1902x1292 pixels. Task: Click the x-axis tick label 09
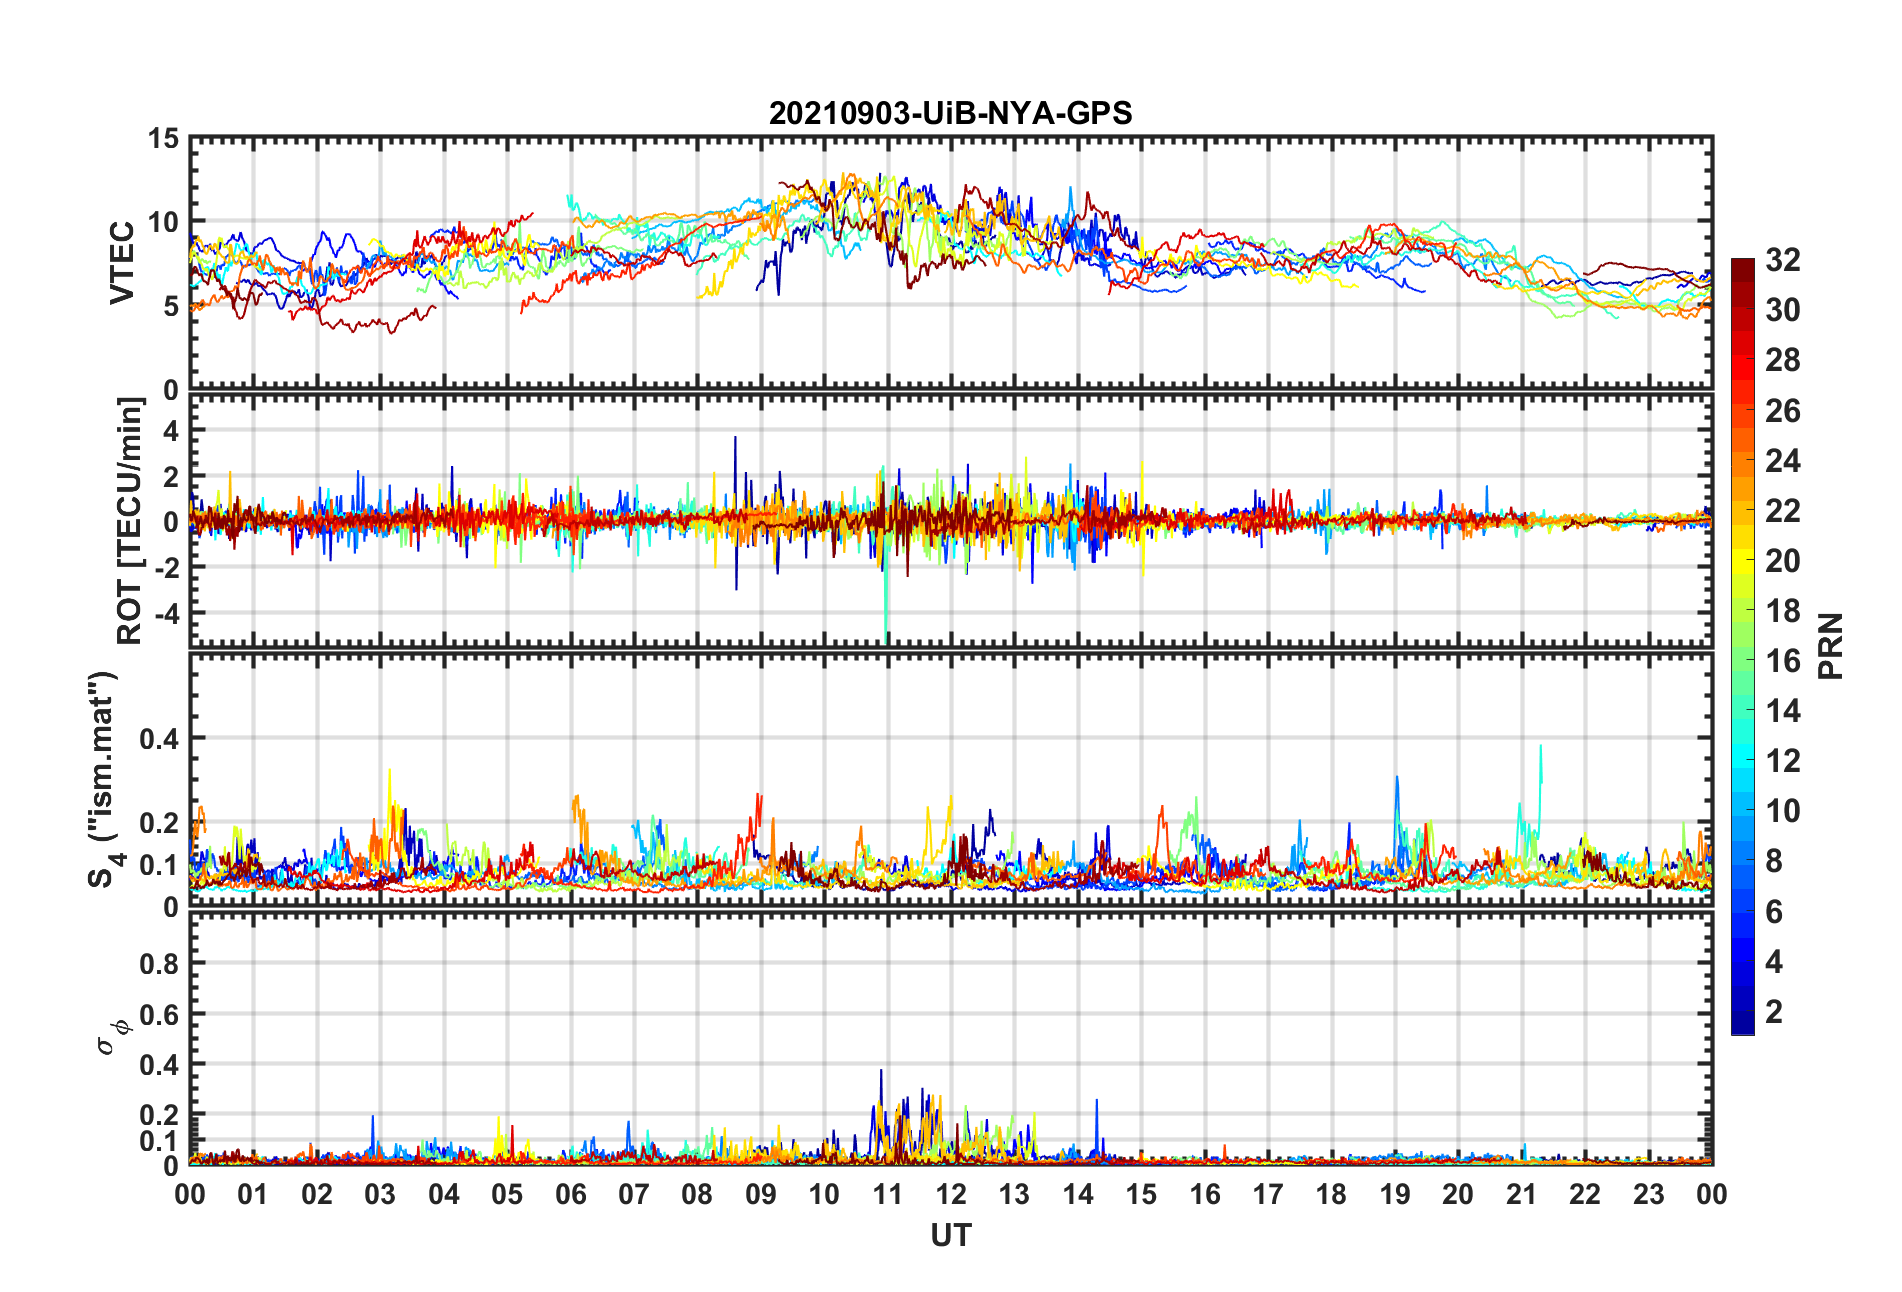coord(760,1194)
